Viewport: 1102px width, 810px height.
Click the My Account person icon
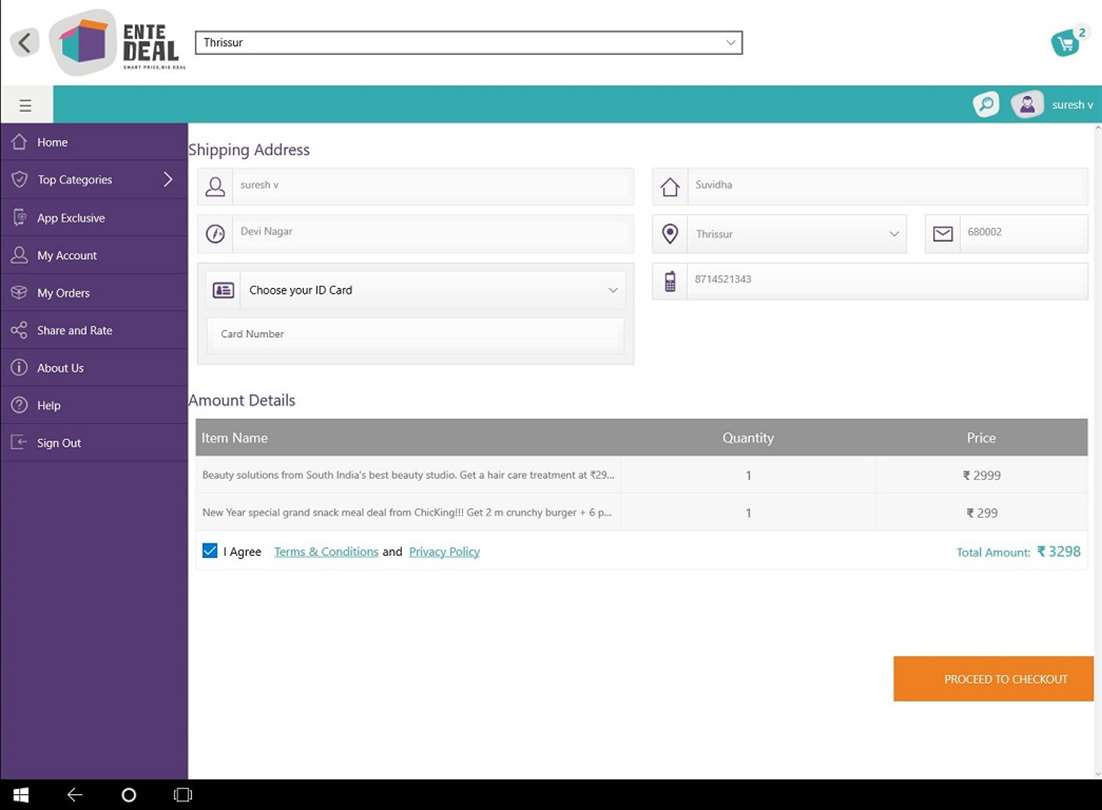20,255
